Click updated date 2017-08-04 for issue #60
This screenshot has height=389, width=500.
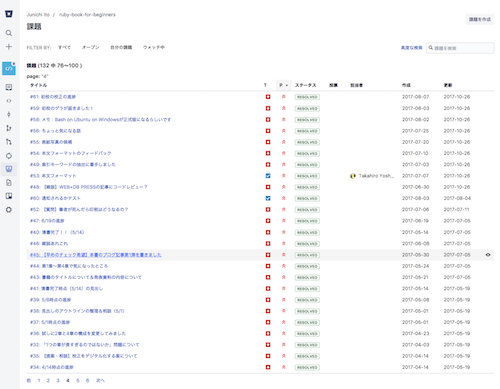coord(457,198)
